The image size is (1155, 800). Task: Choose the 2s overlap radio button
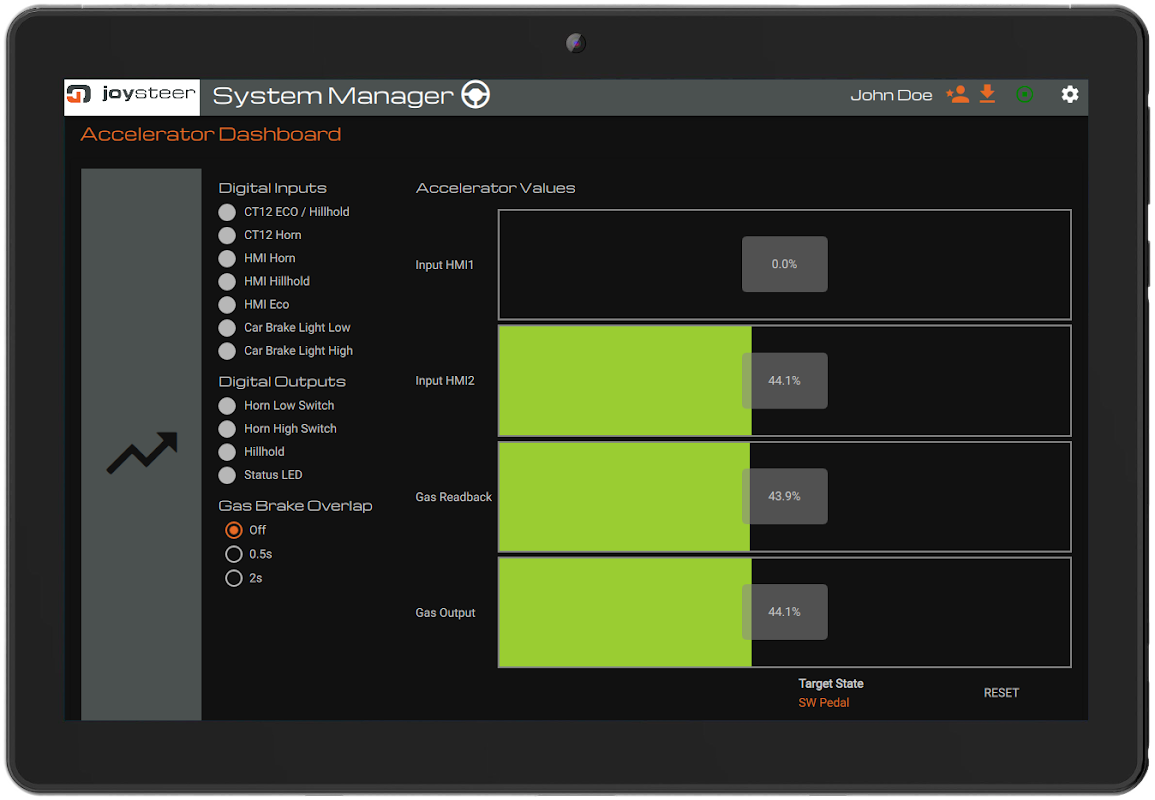(234, 578)
